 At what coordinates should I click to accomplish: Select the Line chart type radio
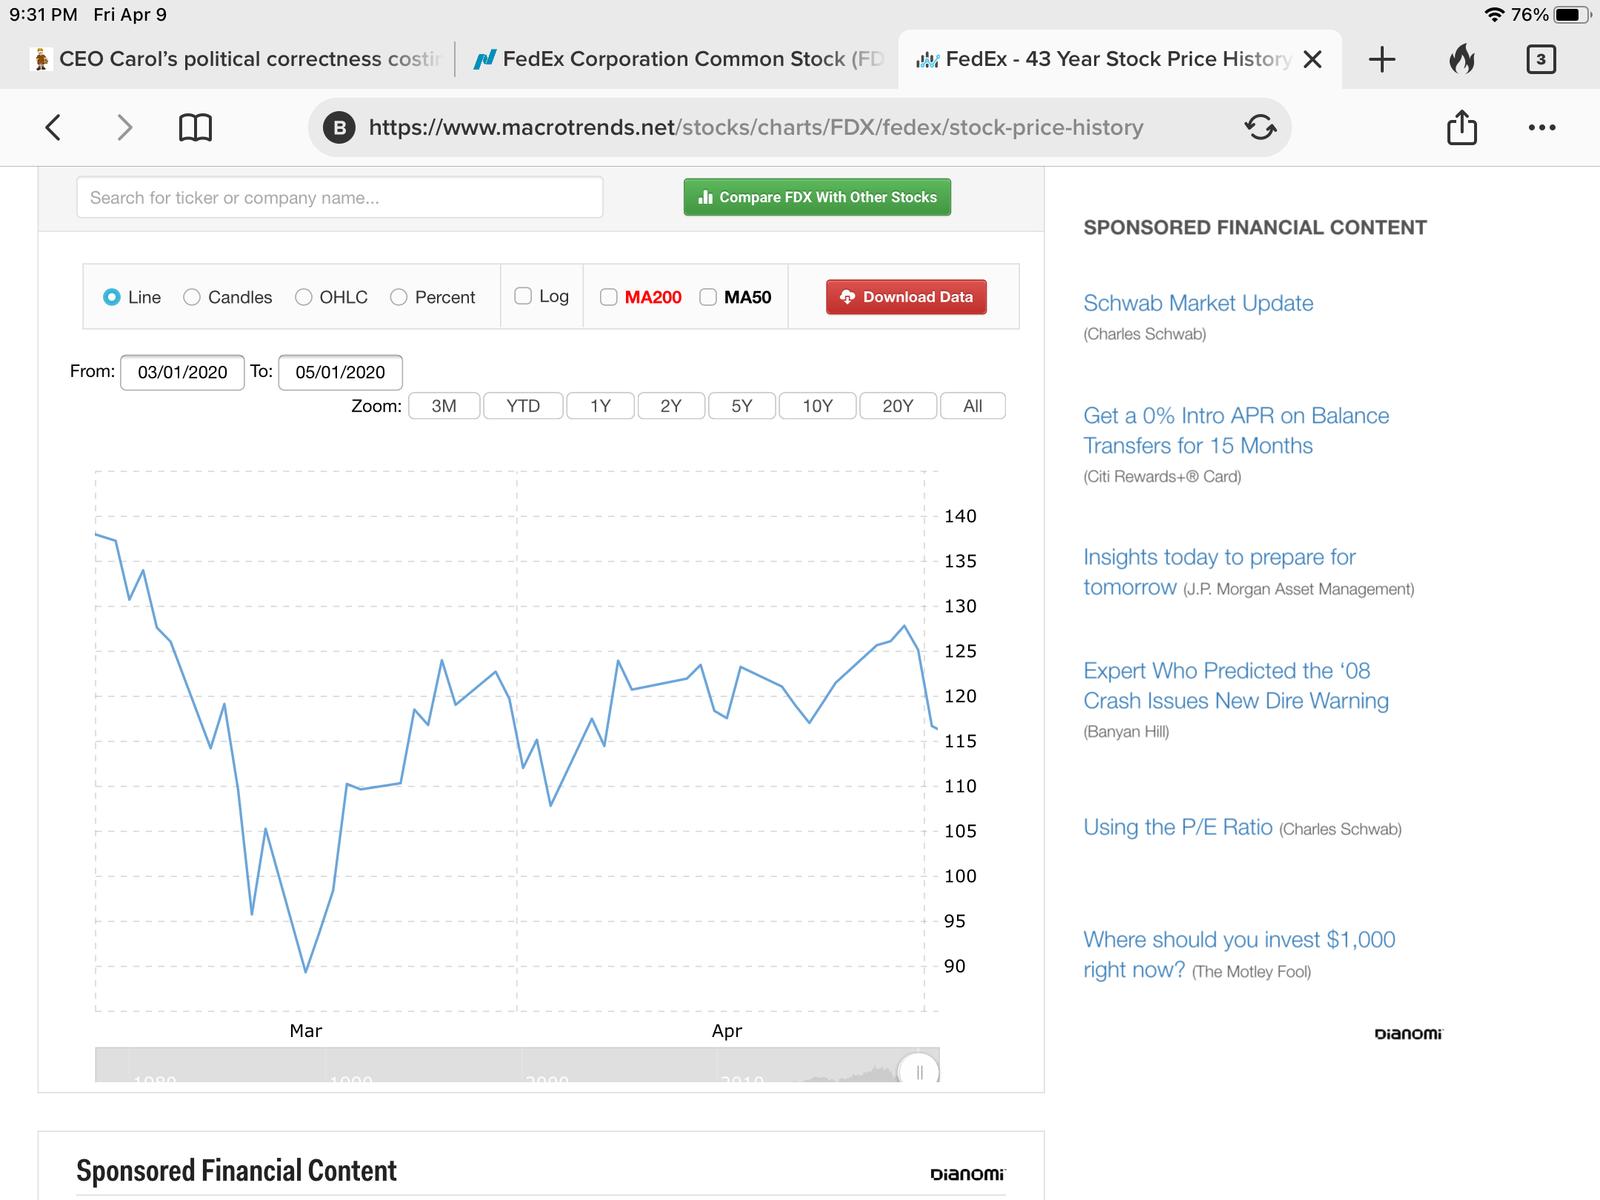pyautogui.click(x=112, y=297)
